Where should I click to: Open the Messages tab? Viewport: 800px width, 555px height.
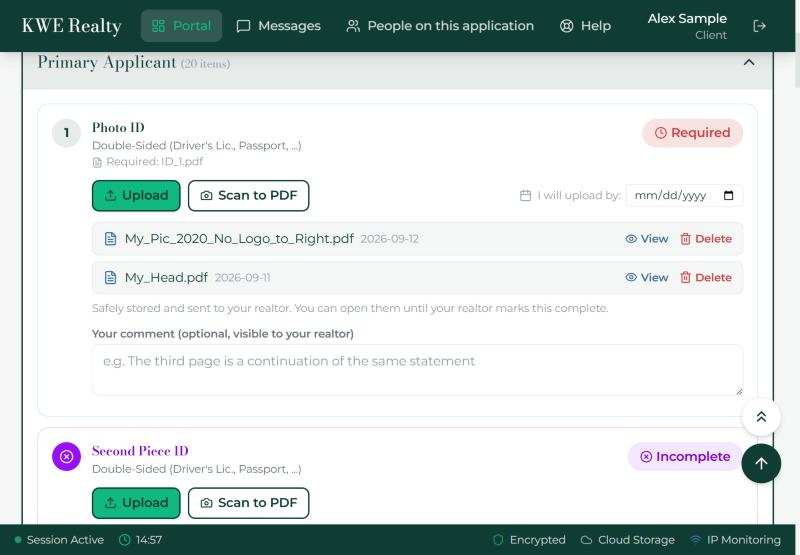(279, 26)
